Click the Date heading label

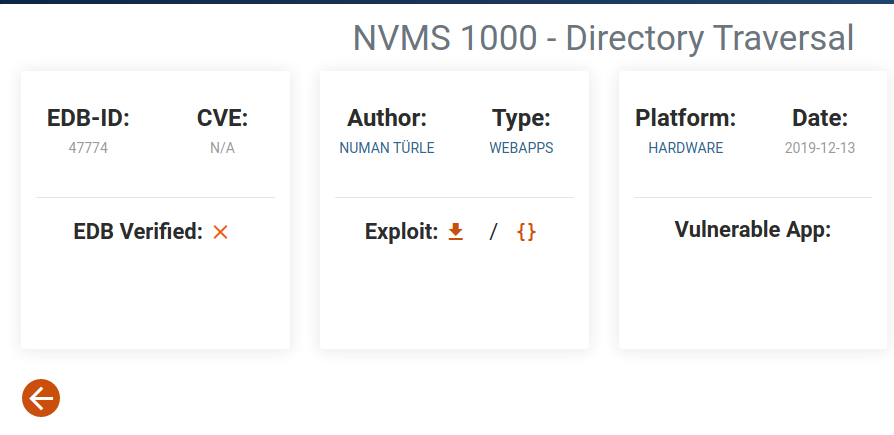[x=820, y=118]
